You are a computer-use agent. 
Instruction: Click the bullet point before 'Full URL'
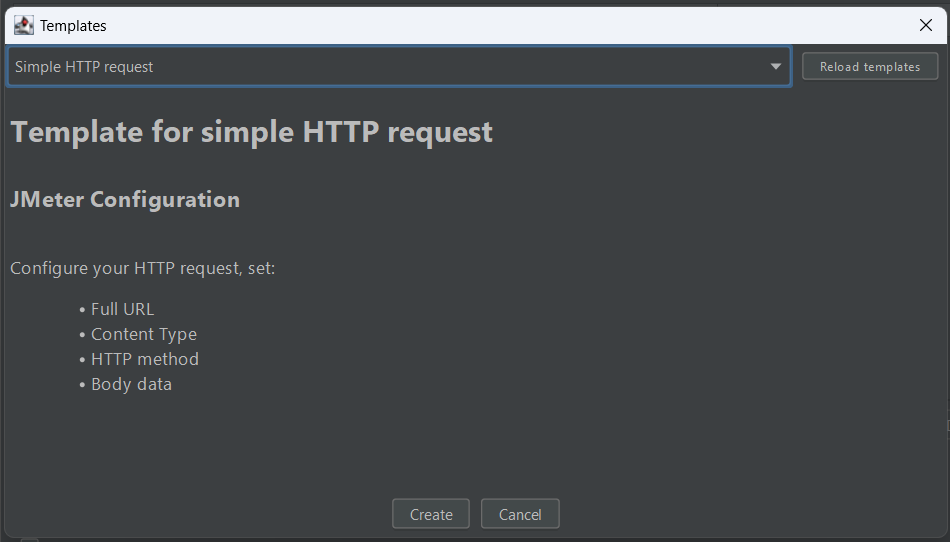point(82,310)
